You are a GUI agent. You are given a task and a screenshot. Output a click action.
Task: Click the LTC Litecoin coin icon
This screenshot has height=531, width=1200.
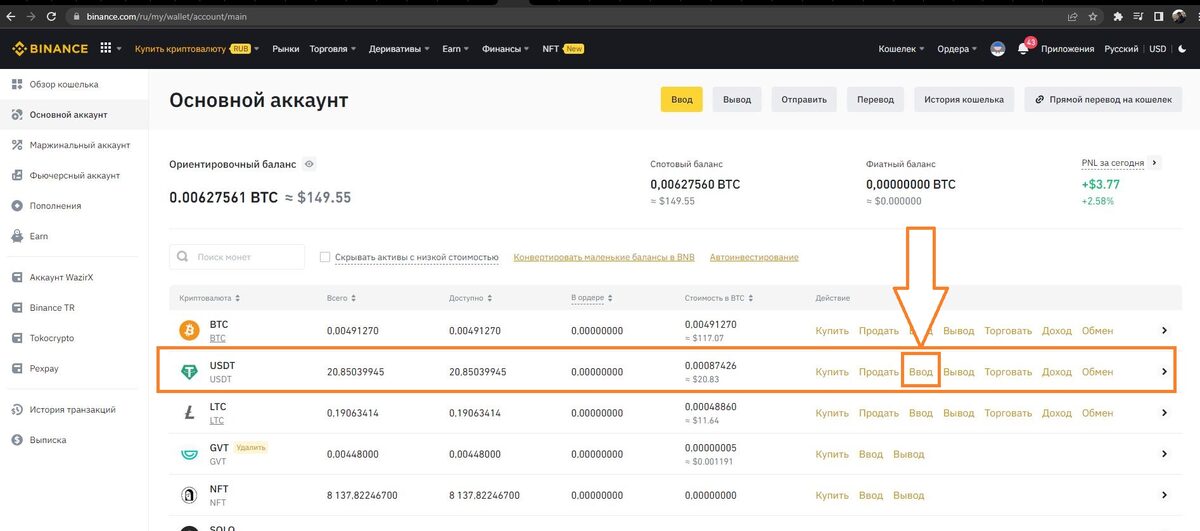(x=189, y=412)
